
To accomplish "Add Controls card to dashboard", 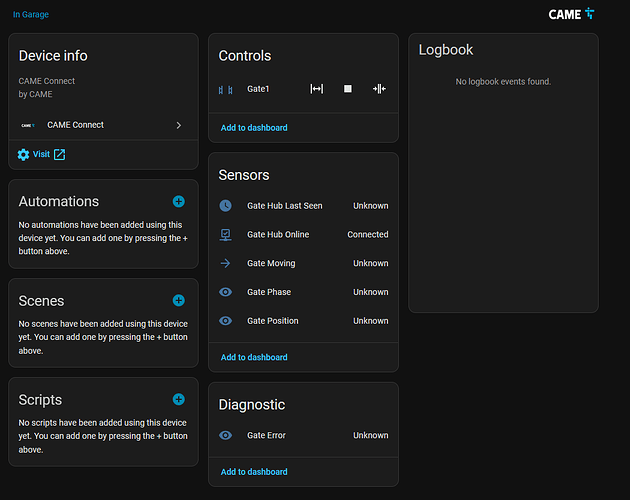I will pyautogui.click(x=254, y=128).
